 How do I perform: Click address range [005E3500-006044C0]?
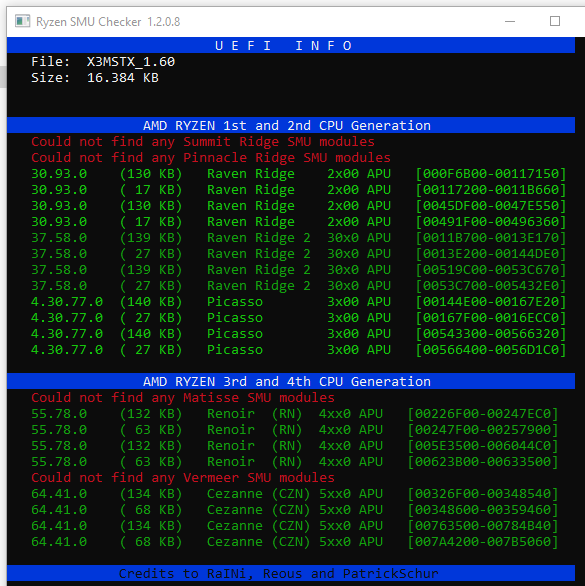pyautogui.click(x=483, y=446)
